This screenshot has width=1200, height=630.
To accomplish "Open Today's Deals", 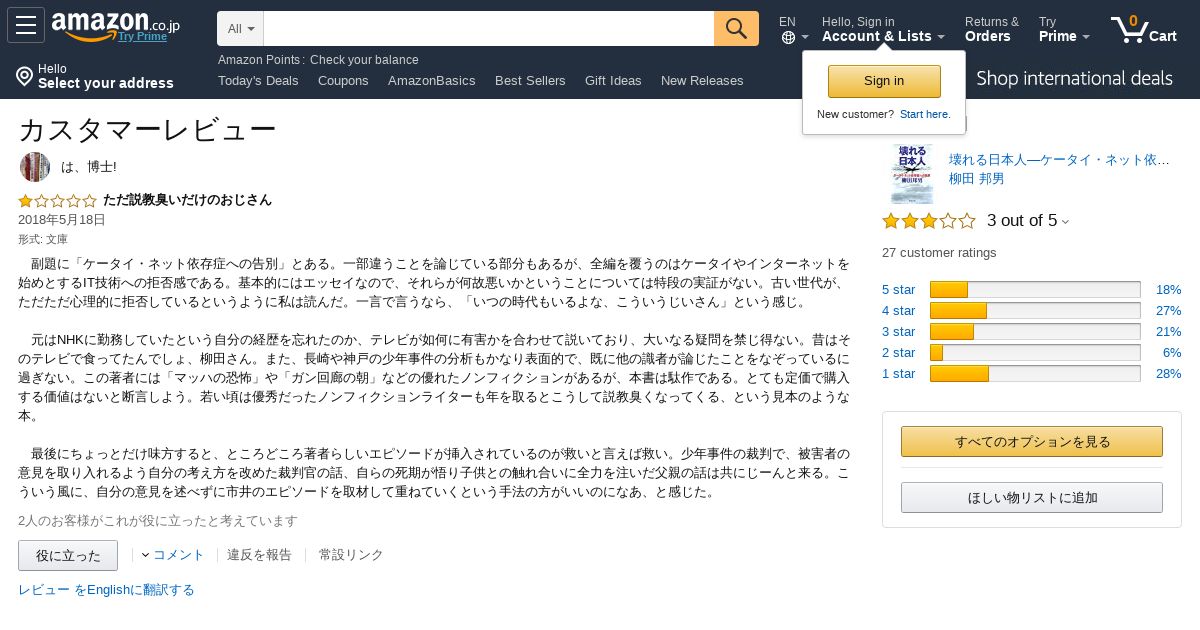I will [x=258, y=80].
